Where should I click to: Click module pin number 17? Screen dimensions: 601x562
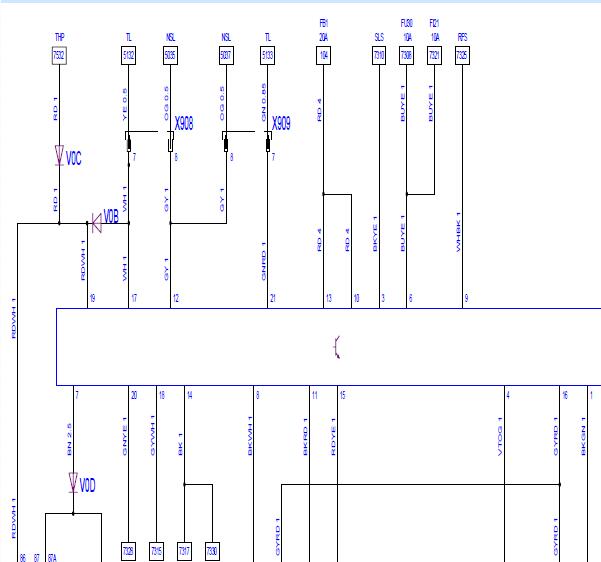(x=134, y=298)
